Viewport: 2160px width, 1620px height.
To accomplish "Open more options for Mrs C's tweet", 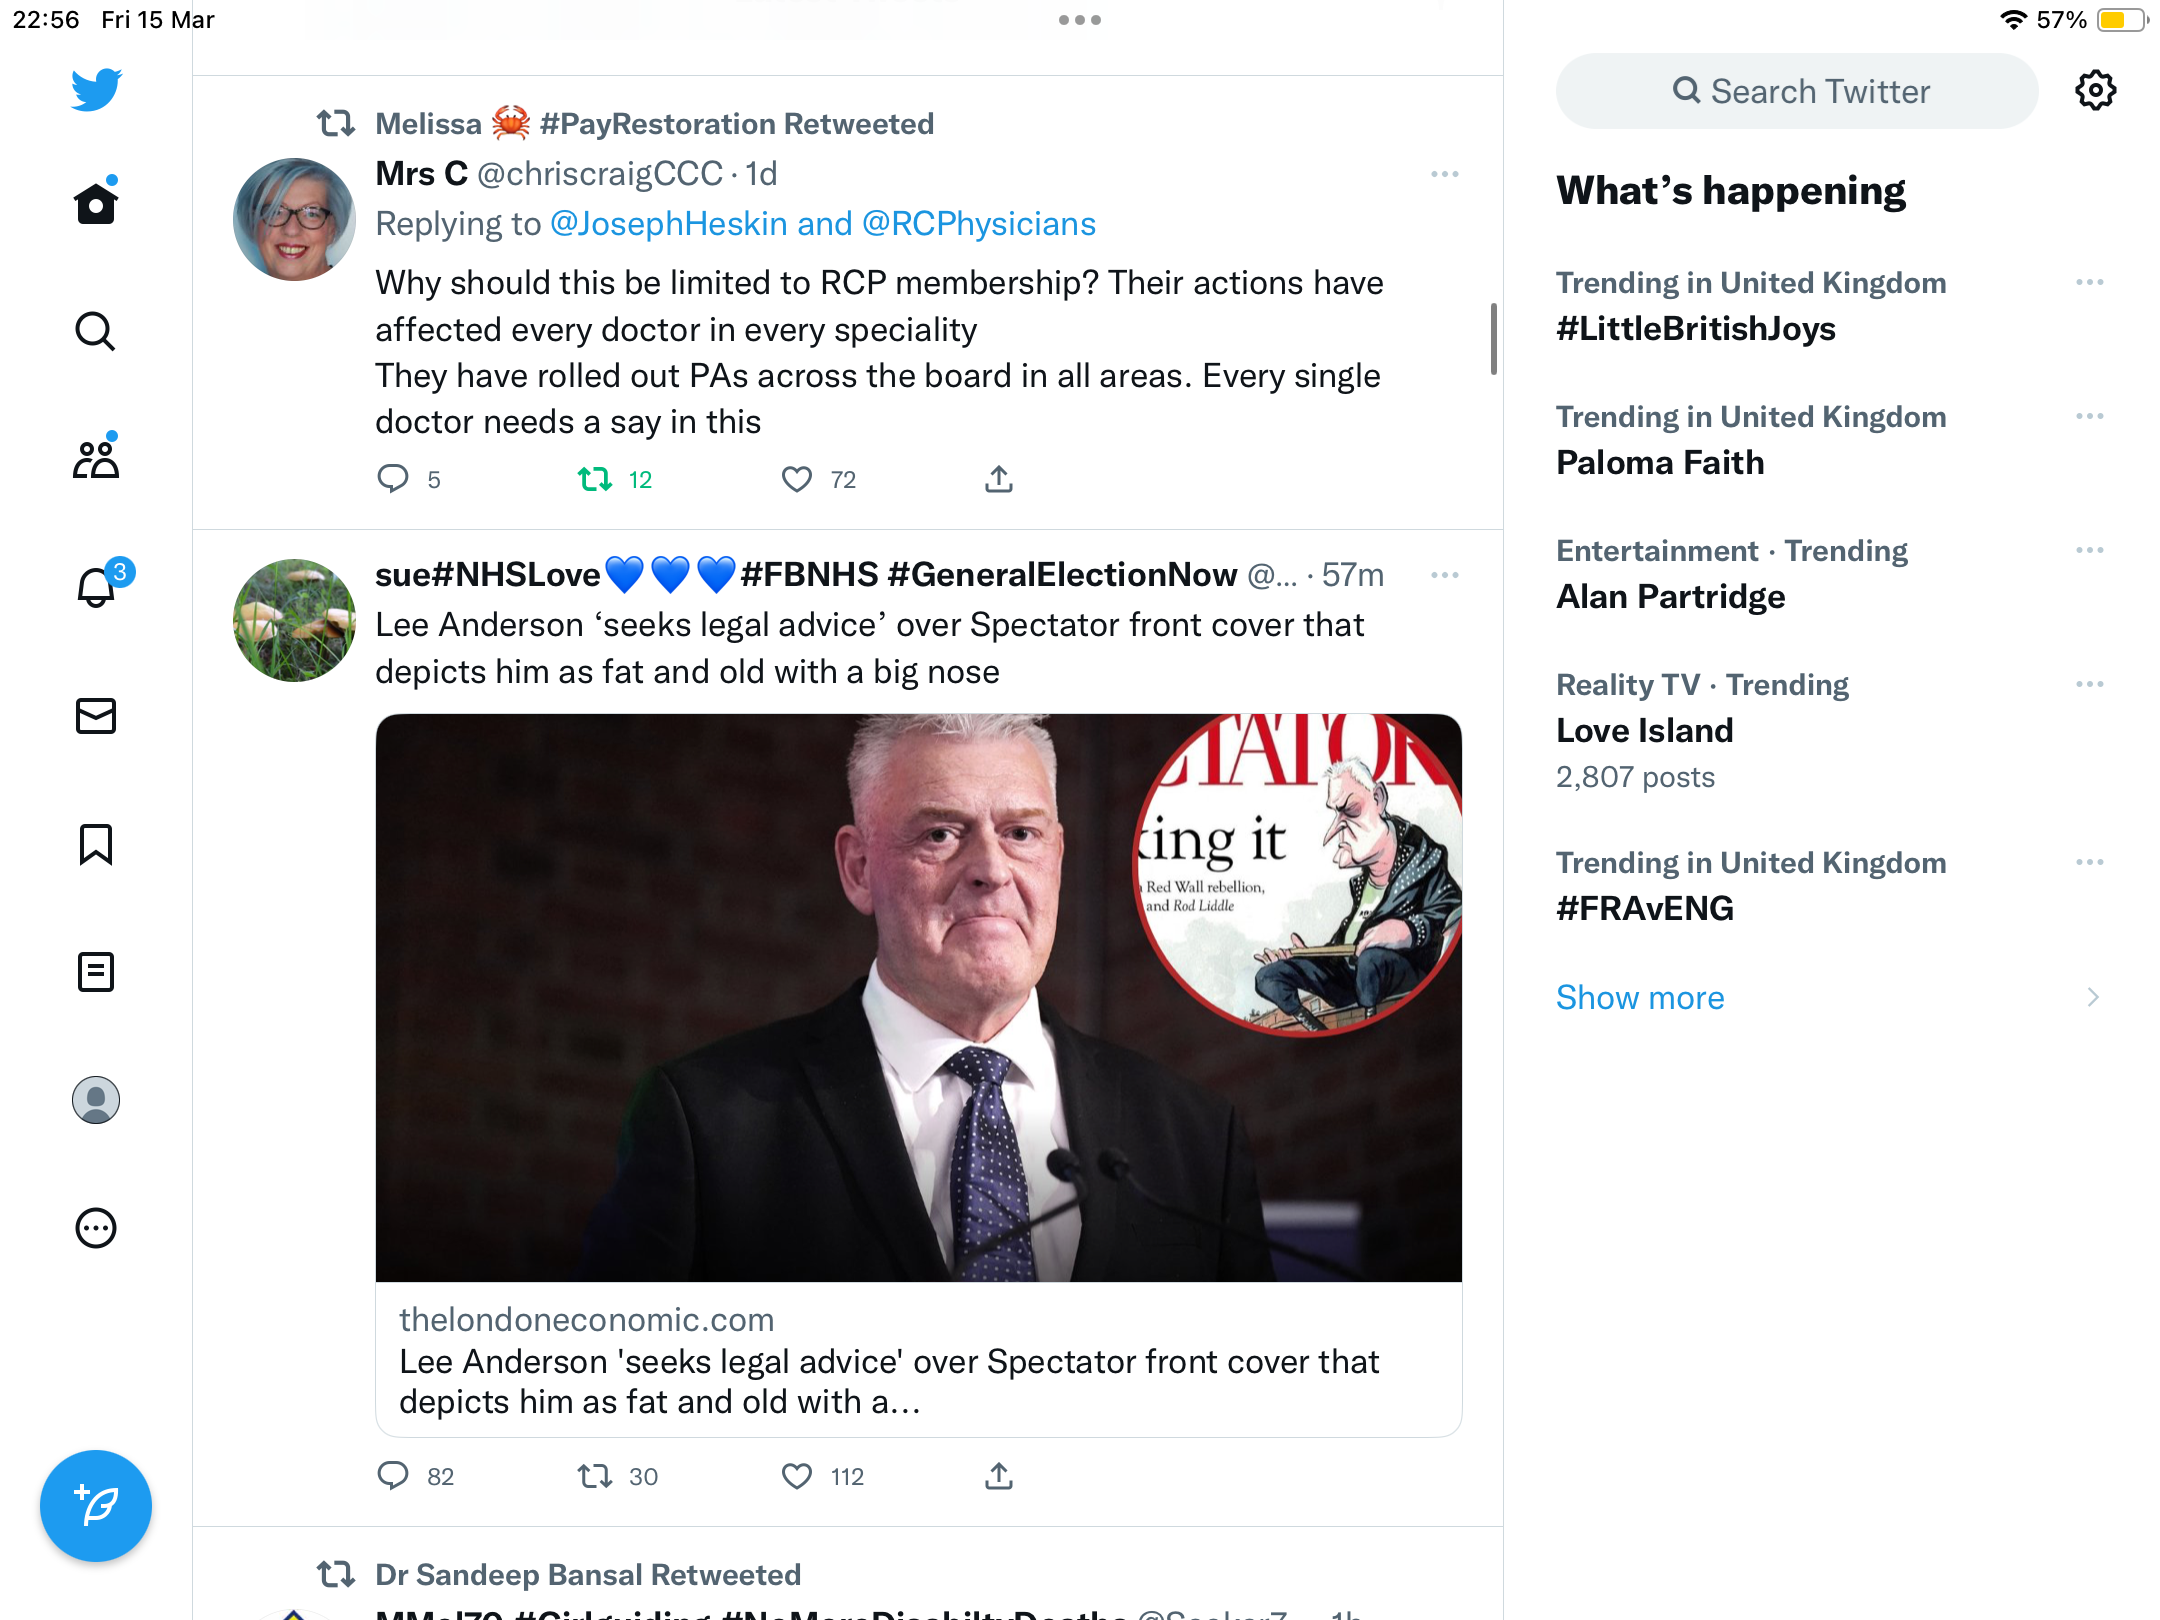I will 1444,174.
